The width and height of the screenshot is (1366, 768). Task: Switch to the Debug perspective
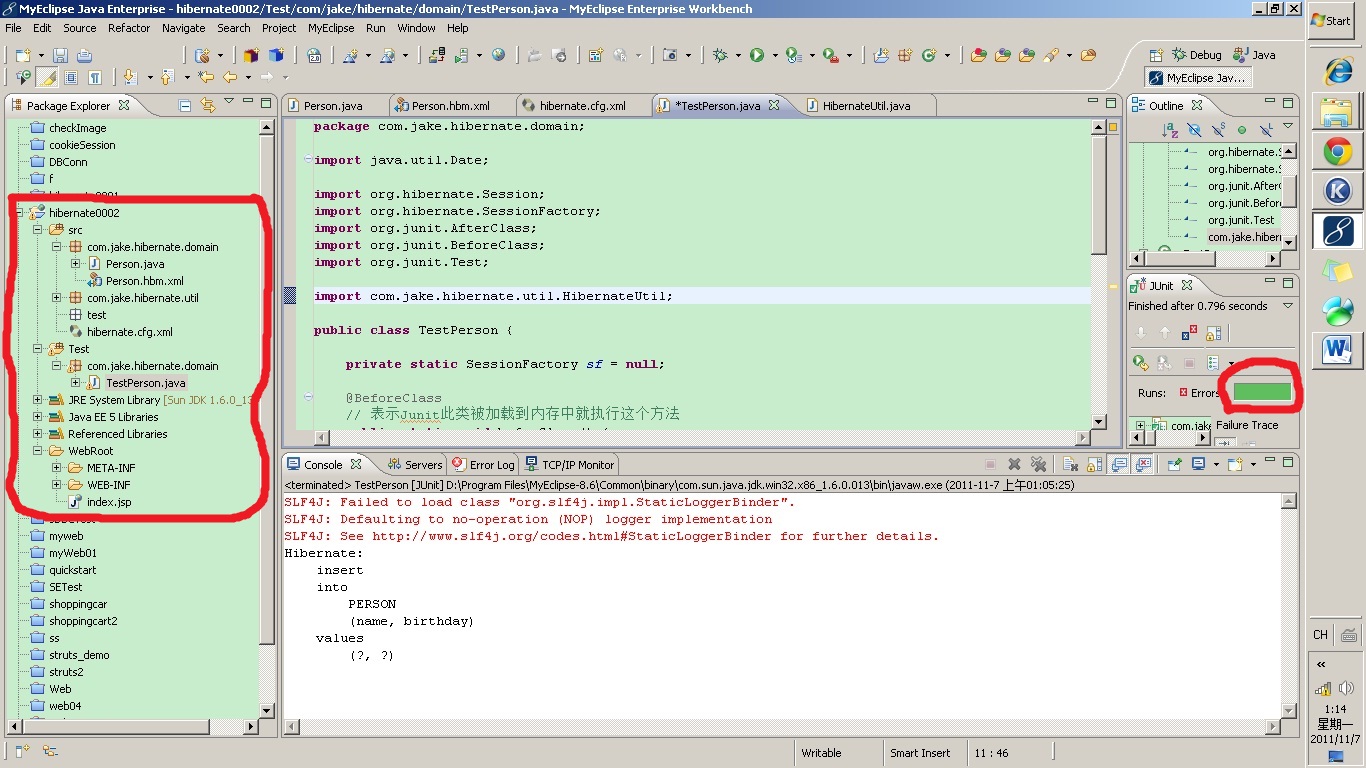1195,55
